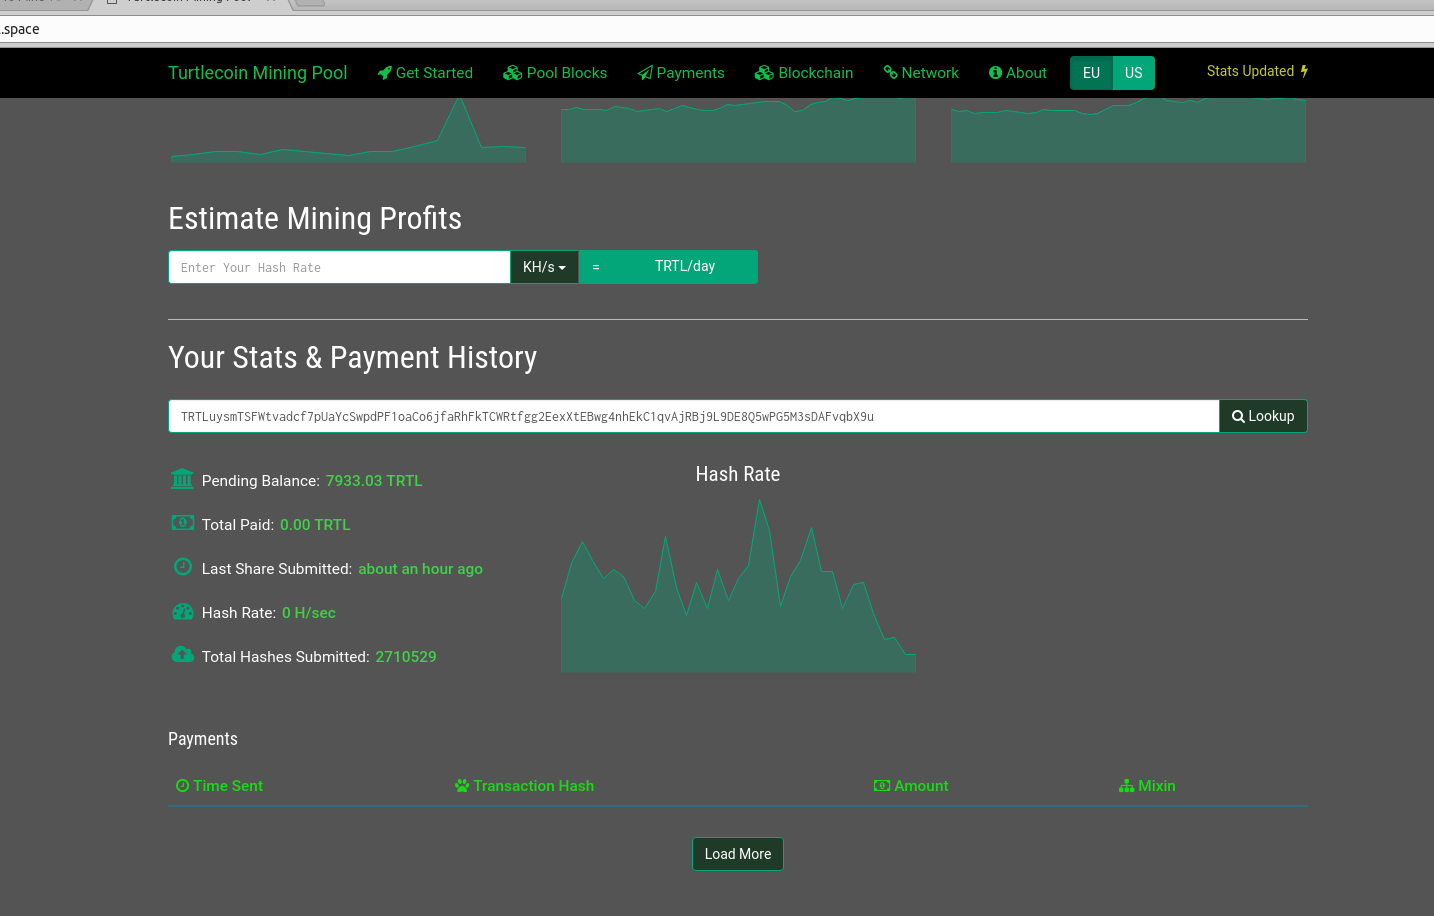Screen dimensions: 1434x916
Task: Click the magnifier icon in Lookup button
Action: coord(1238,417)
